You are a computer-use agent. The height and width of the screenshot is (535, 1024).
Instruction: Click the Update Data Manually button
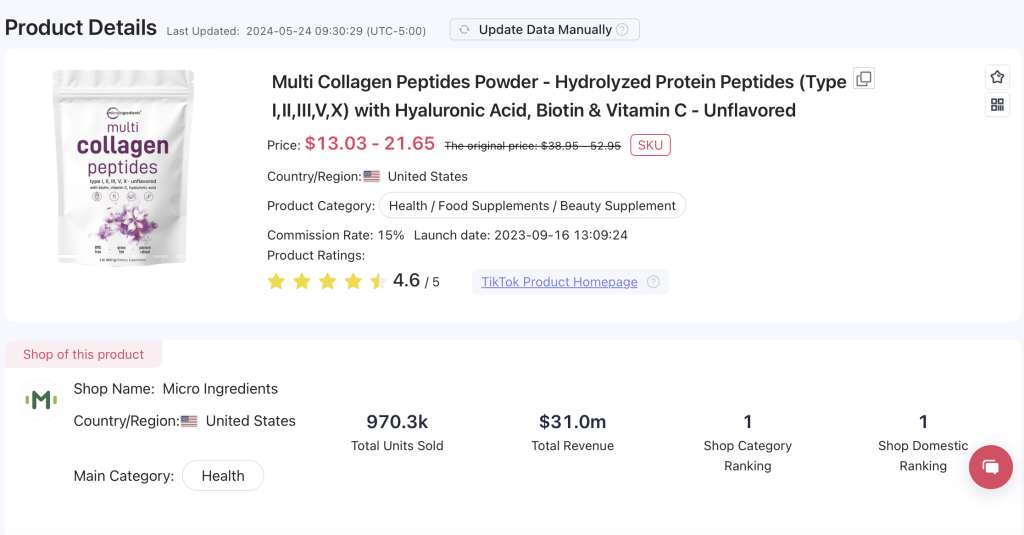(x=544, y=30)
